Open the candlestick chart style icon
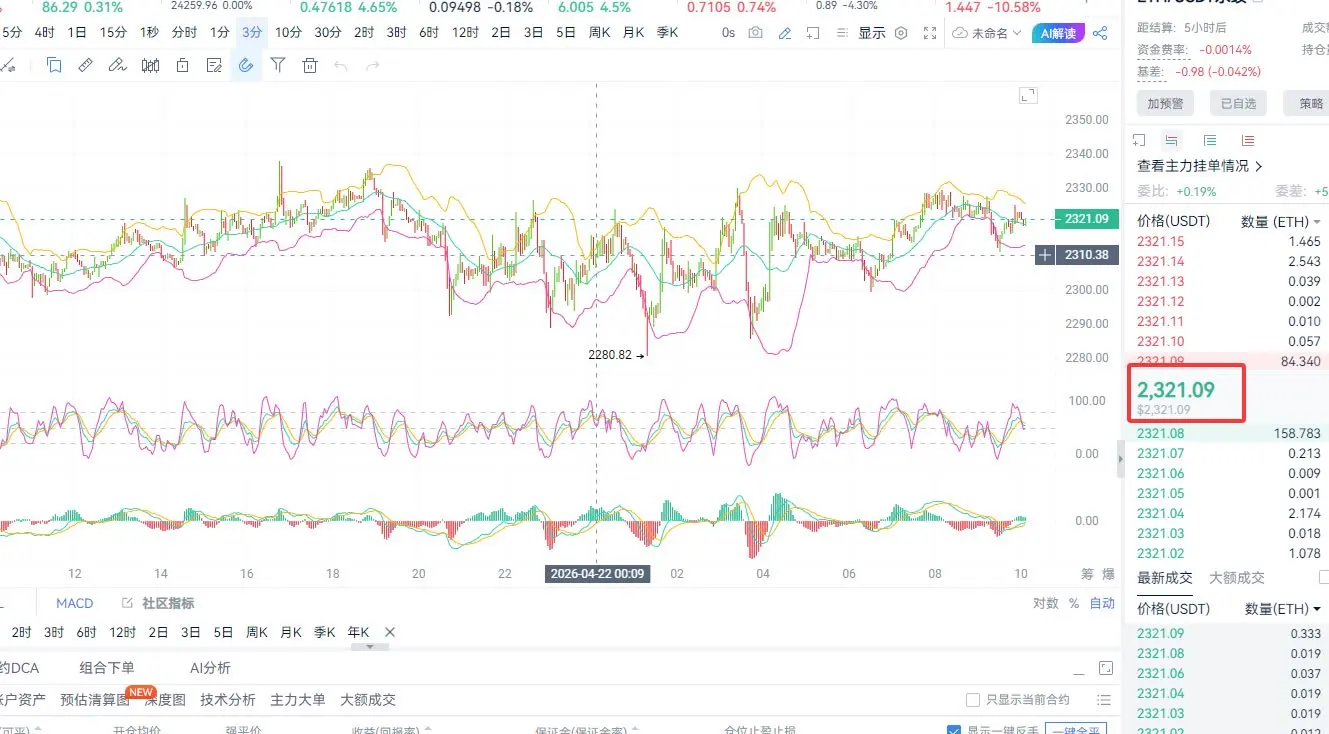Image resolution: width=1329 pixels, height=734 pixels. [150, 66]
